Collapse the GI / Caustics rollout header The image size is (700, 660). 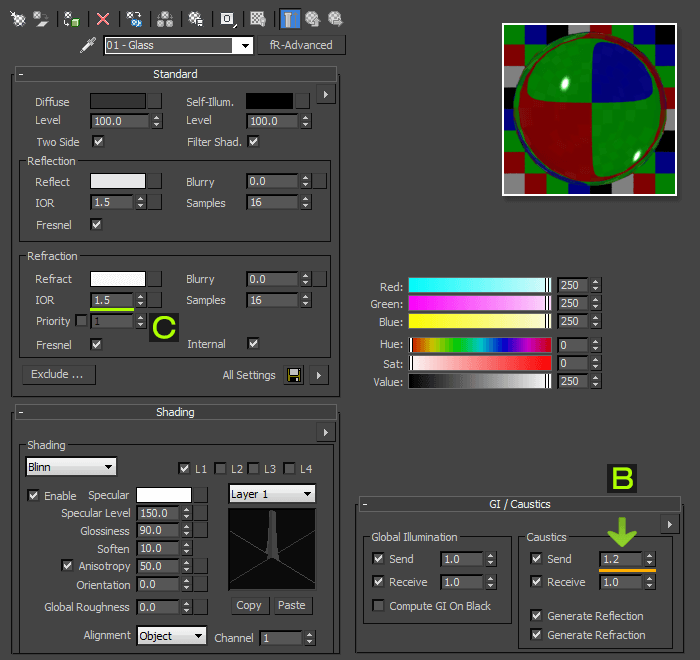click(520, 504)
